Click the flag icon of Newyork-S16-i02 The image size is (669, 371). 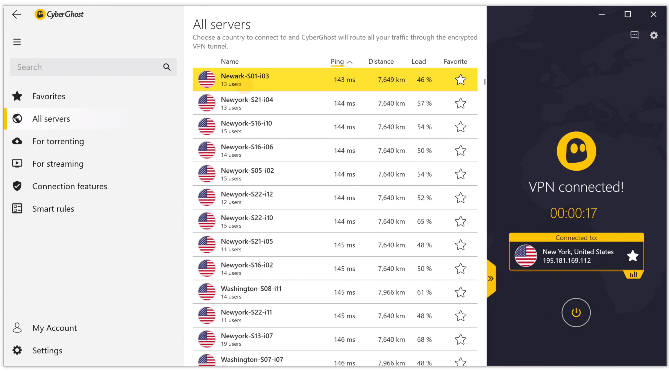pyautogui.click(x=207, y=268)
